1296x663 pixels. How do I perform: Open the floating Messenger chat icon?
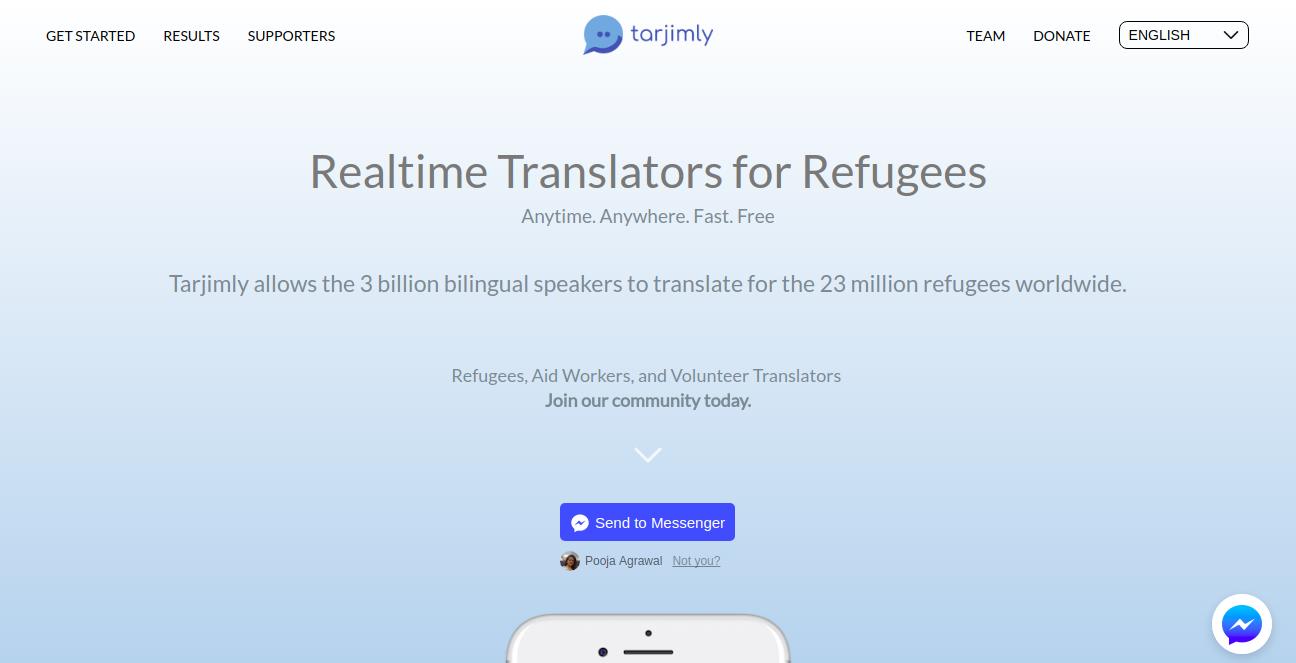(x=1241, y=625)
